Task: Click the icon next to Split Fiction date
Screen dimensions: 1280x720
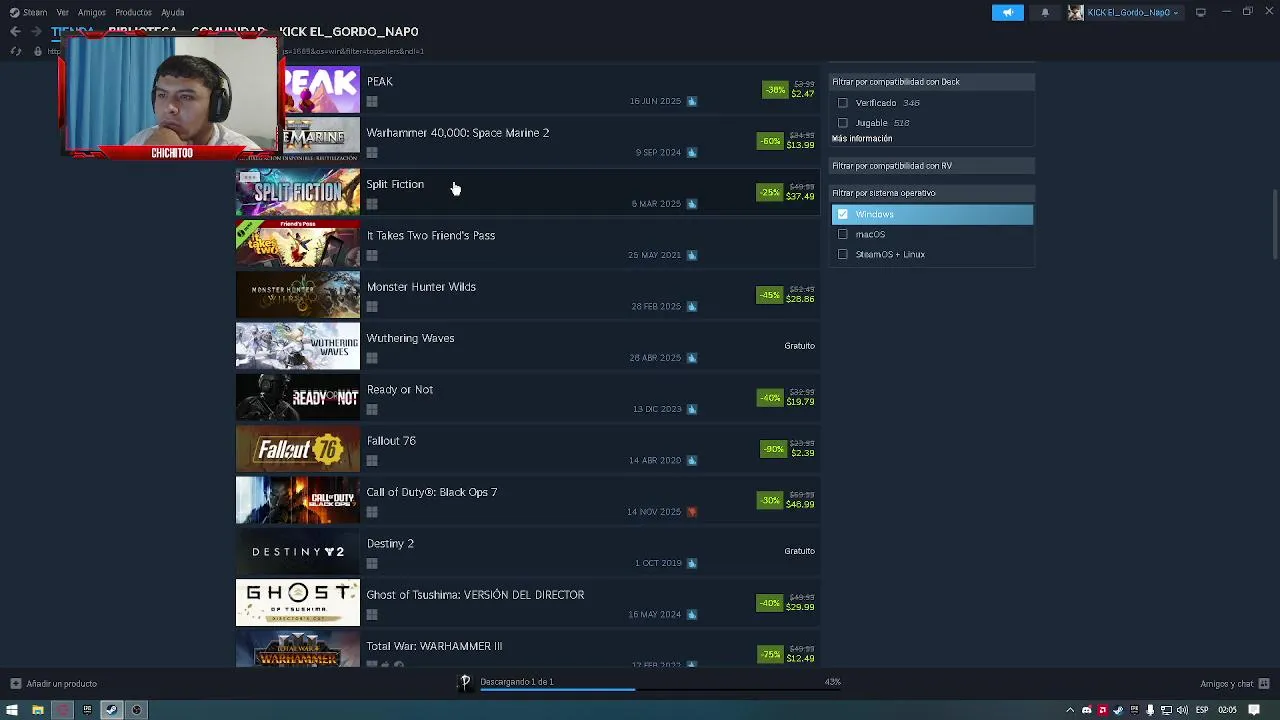Action: (691, 204)
